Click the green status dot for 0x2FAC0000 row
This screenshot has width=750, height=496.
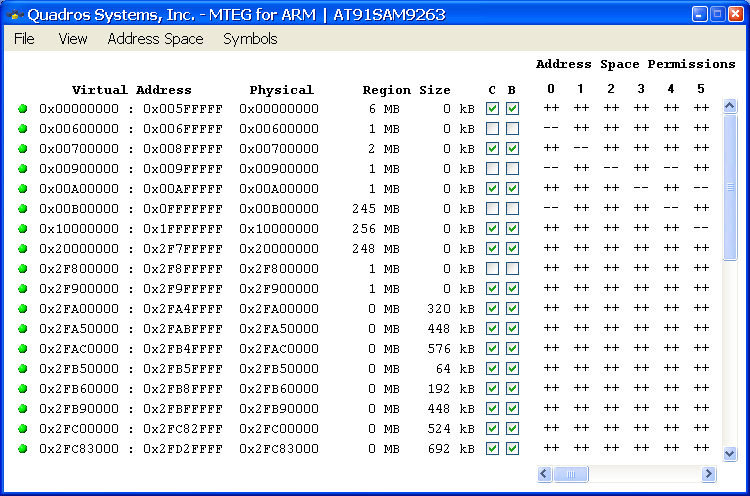(22, 349)
